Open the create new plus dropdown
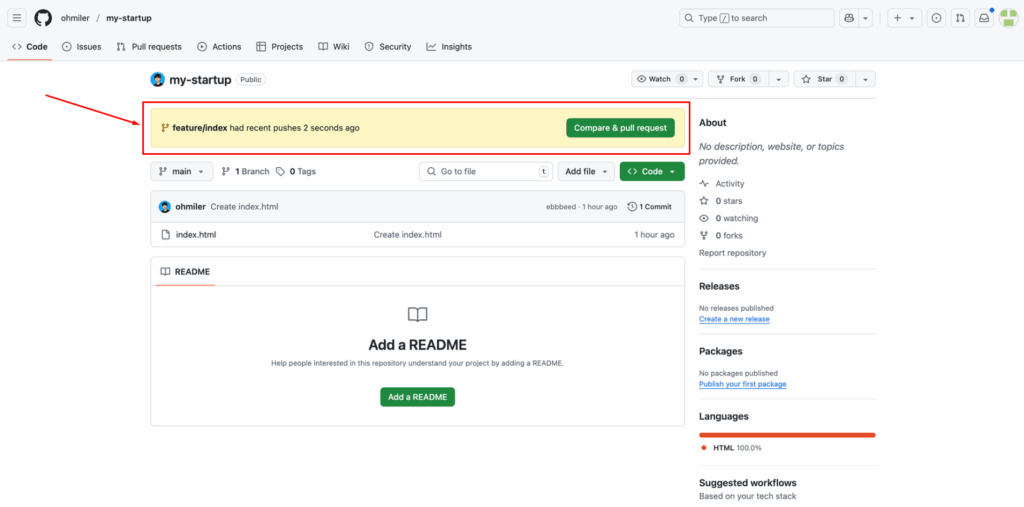1024x507 pixels. [x=903, y=18]
